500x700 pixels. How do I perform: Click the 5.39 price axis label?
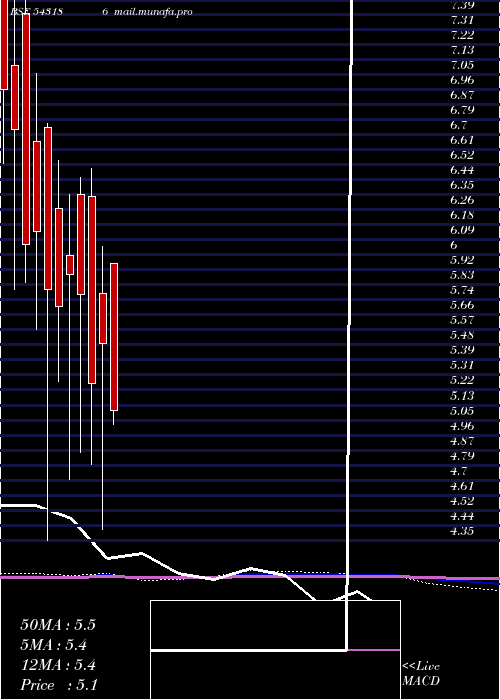[462, 350]
